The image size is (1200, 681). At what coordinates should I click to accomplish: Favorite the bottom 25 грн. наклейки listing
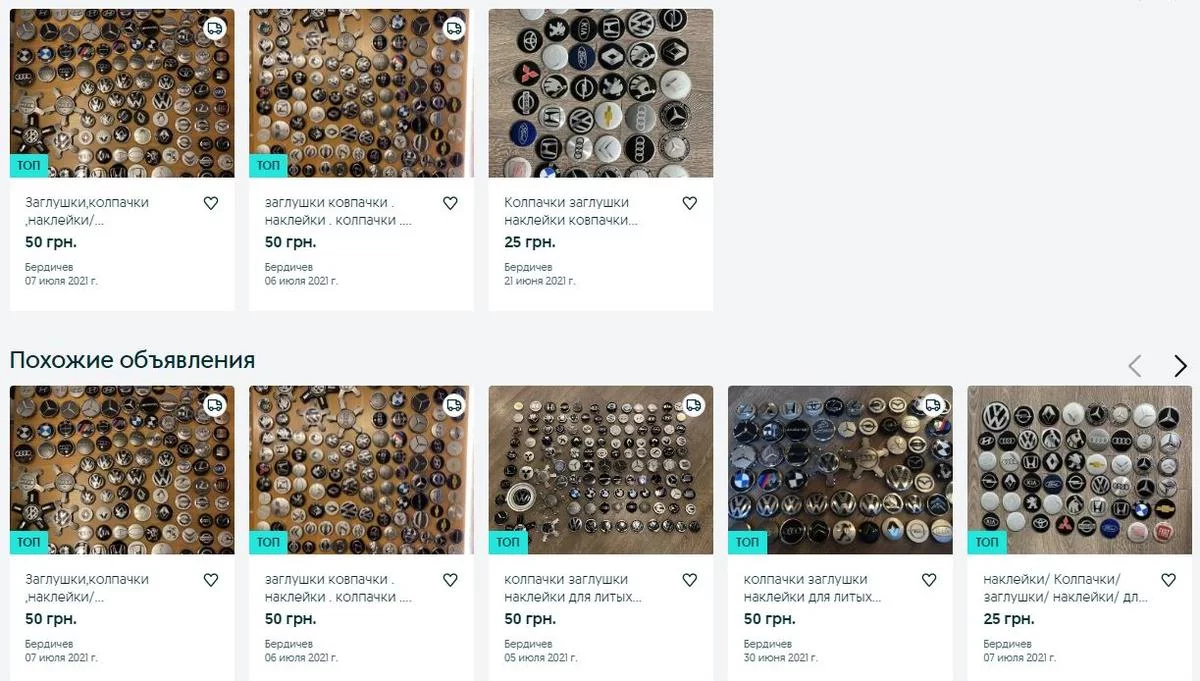[x=1168, y=580]
